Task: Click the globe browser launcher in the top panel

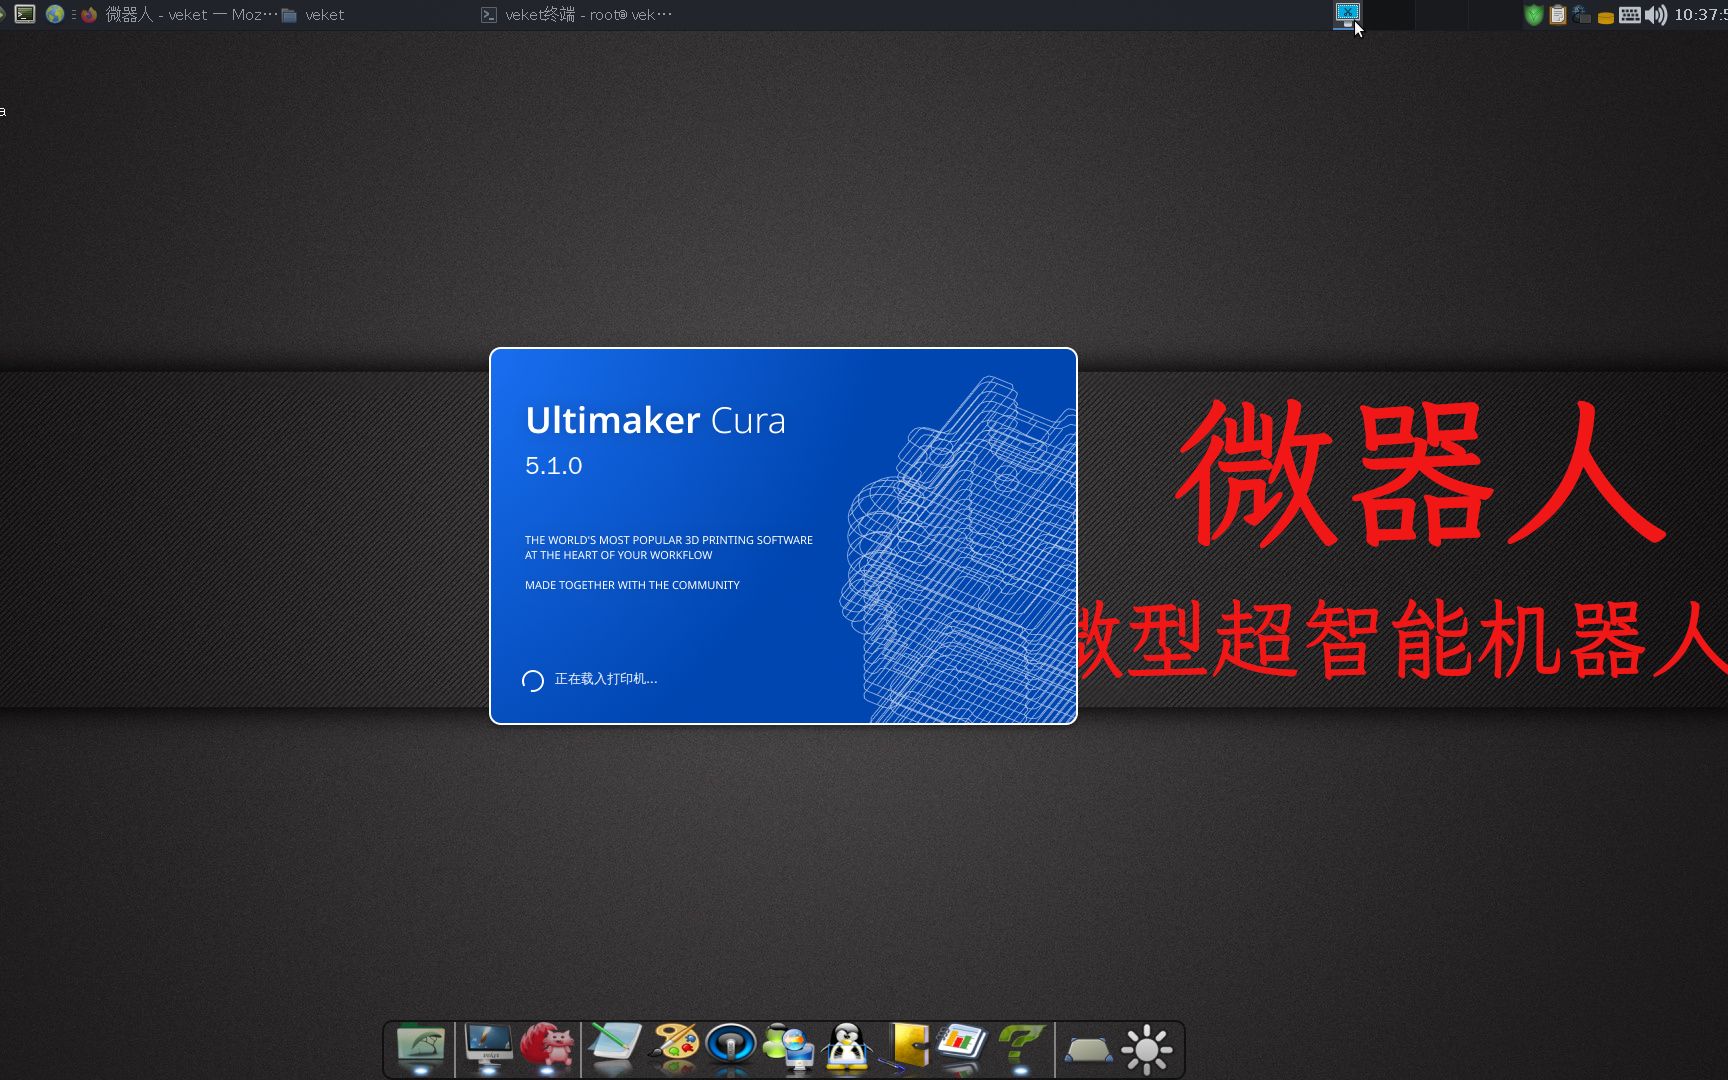Action: pyautogui.click(x=55, y=14)
